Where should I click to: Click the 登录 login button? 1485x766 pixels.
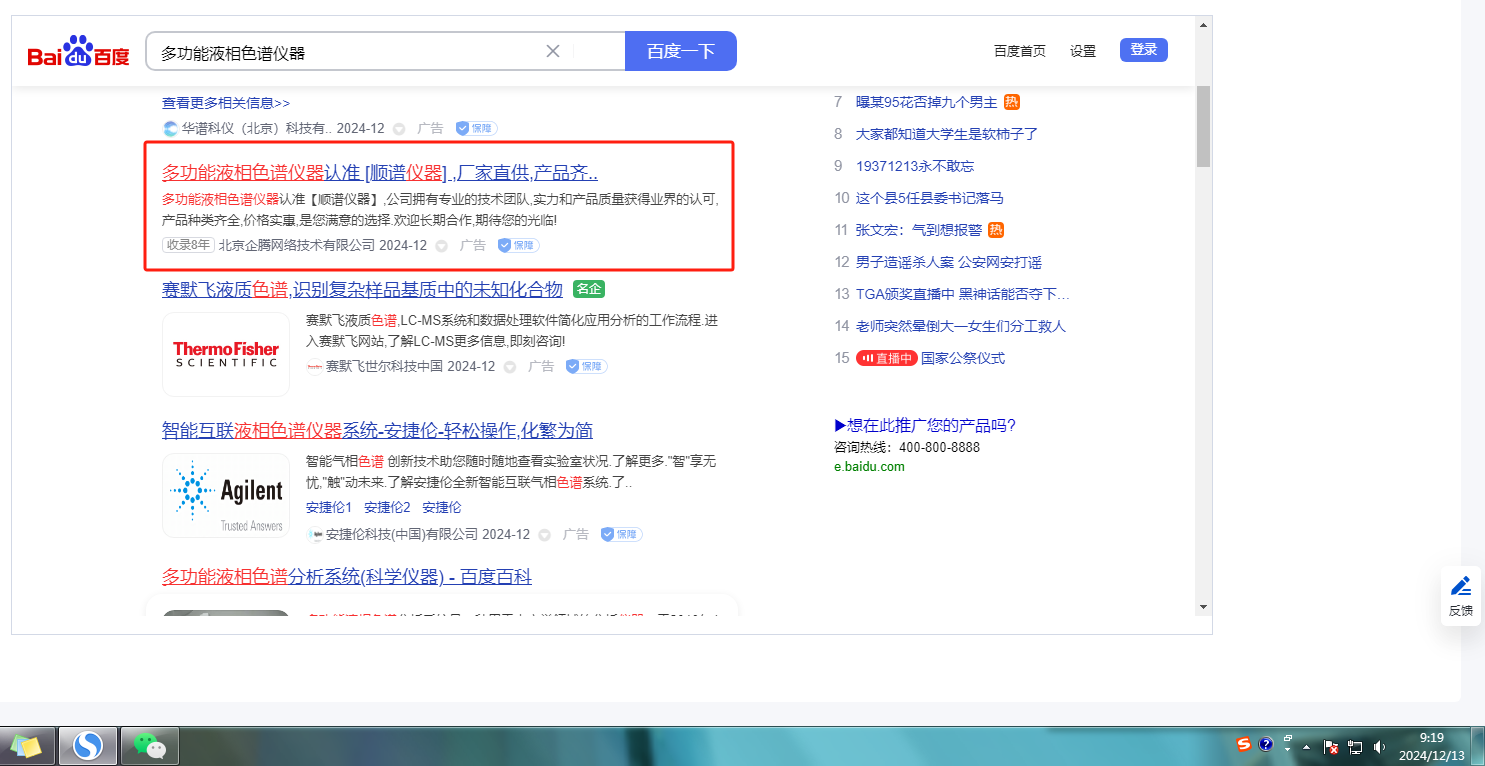click(x=1143, y=50)
